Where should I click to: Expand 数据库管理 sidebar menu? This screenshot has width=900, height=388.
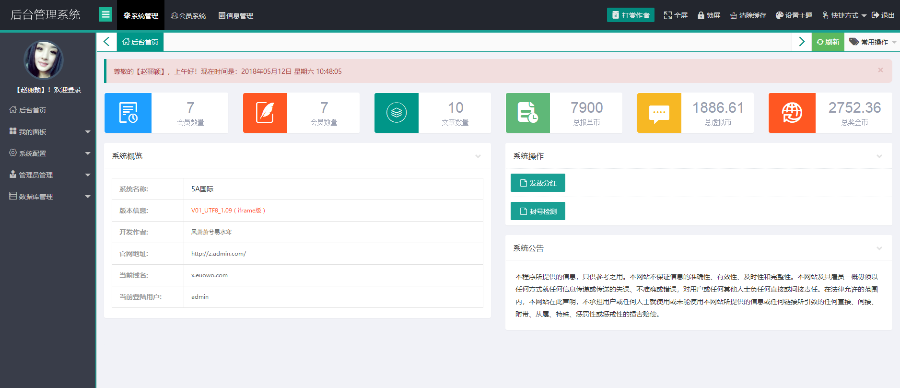pos(48,196)
